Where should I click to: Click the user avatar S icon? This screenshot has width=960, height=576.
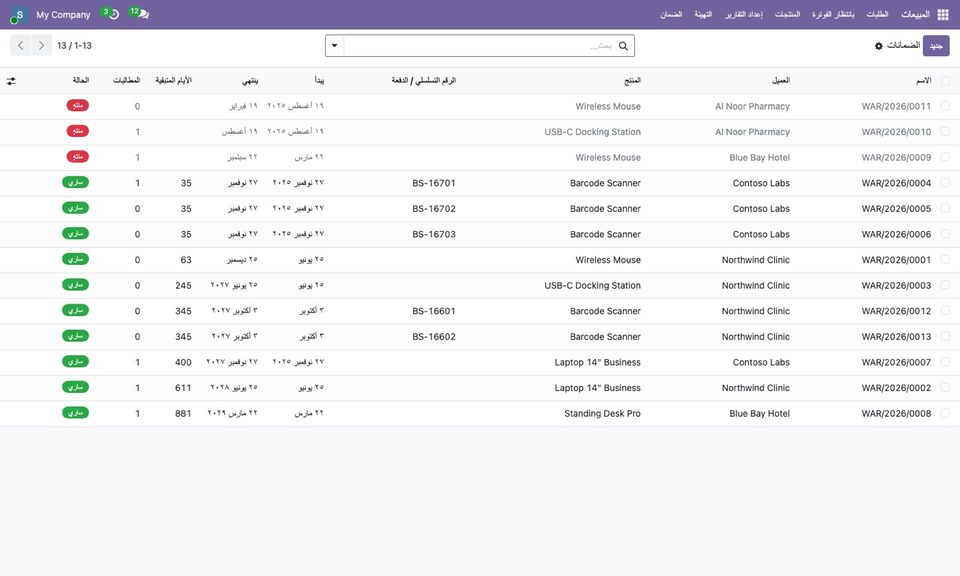point(18,15)
